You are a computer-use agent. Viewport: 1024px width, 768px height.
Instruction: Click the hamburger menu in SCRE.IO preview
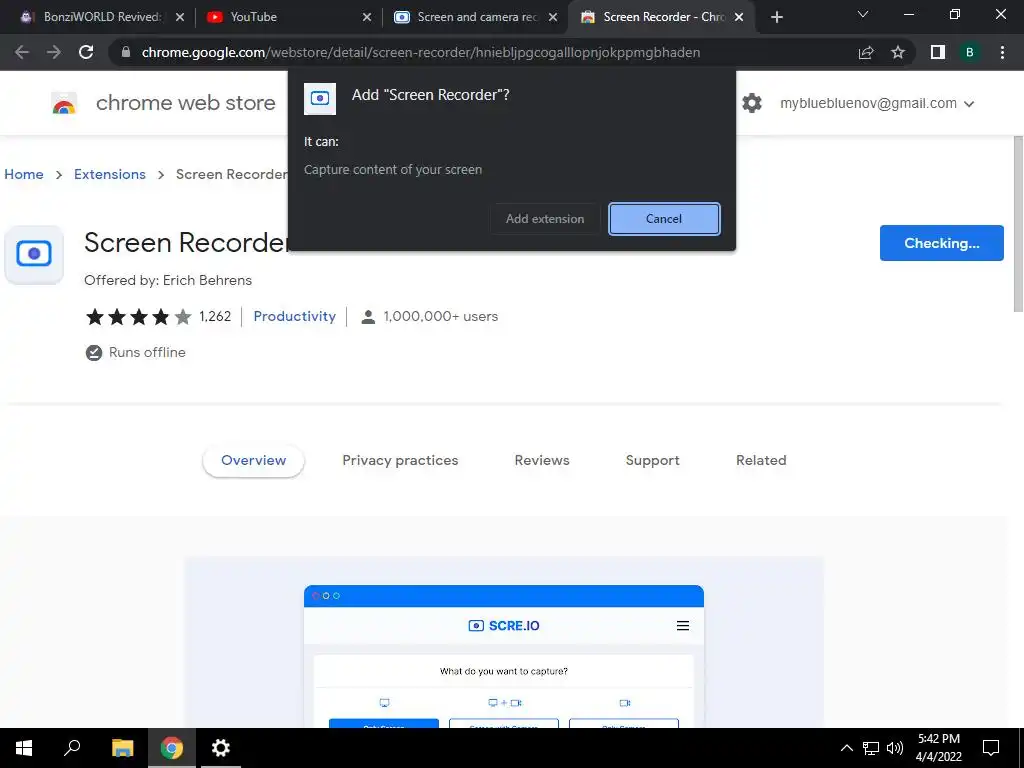click(x=682, y=626)
